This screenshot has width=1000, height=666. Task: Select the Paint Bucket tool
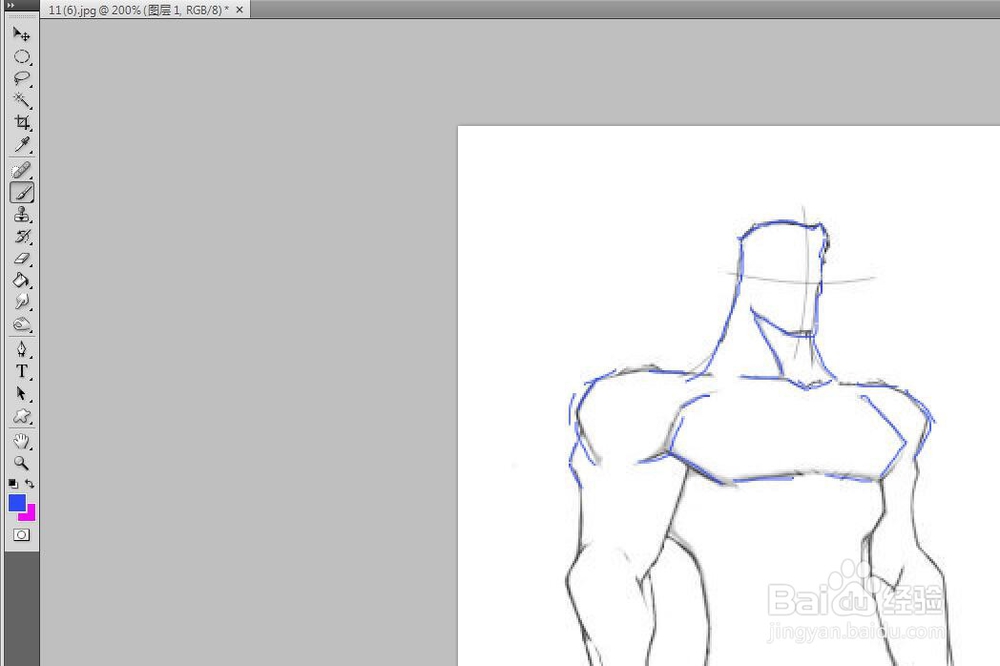click(x=22, y=280)
